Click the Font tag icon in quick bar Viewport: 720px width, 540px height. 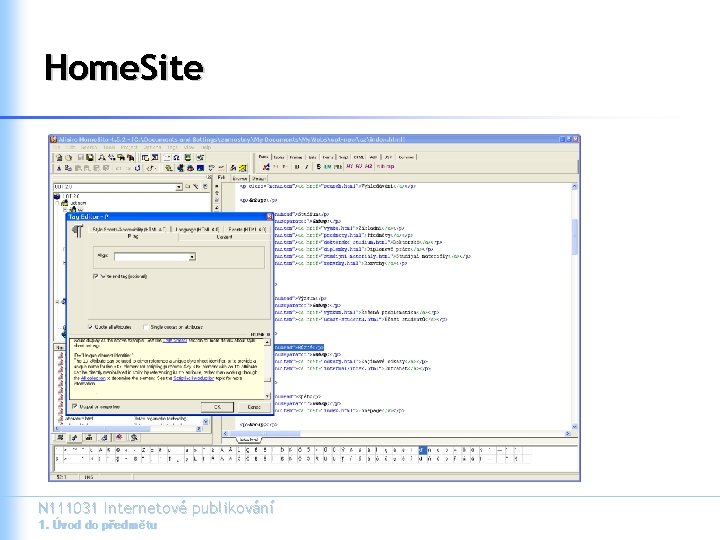[266, 167]
